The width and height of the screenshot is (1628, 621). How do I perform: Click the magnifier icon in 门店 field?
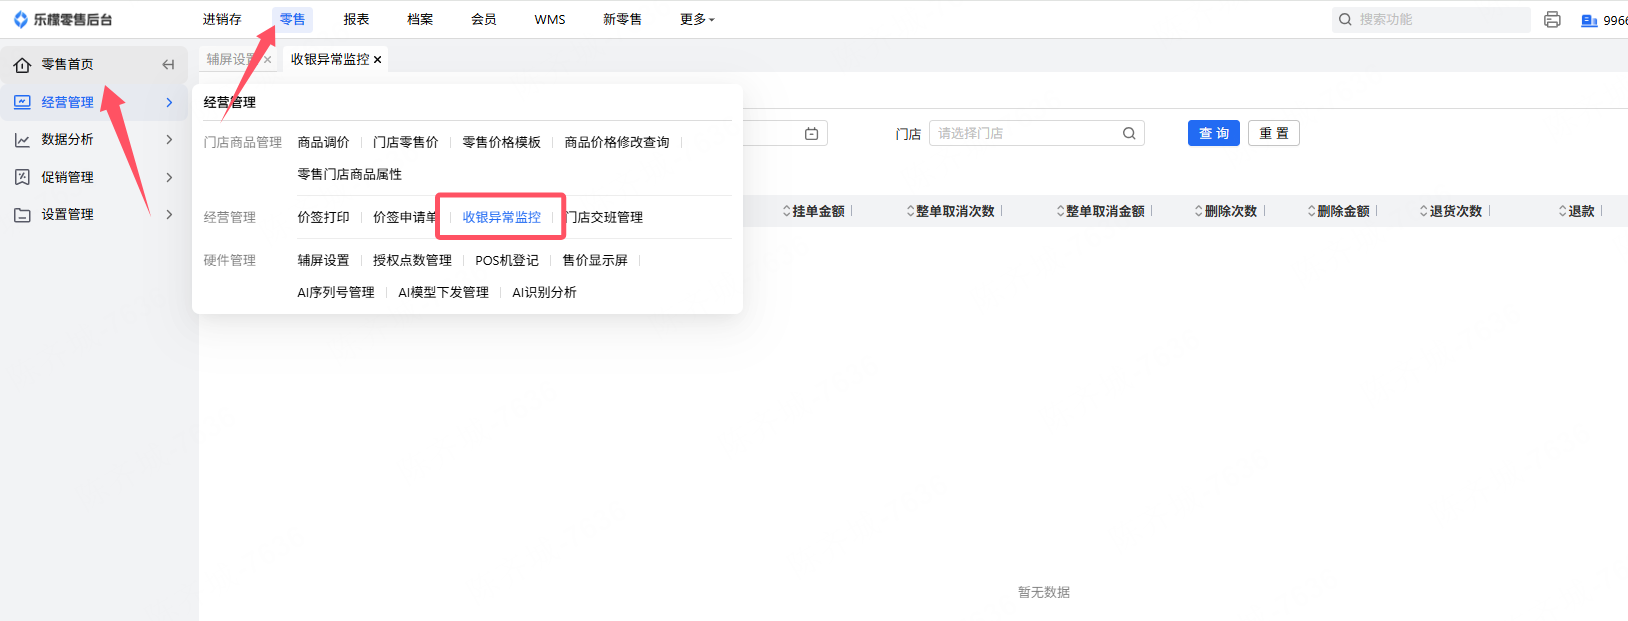tap(1129, 133)
